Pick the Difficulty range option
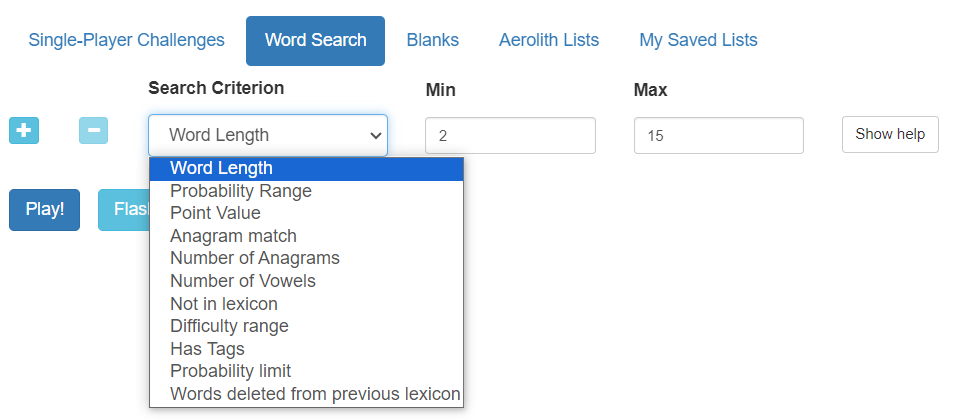 [x=229, y=326]
